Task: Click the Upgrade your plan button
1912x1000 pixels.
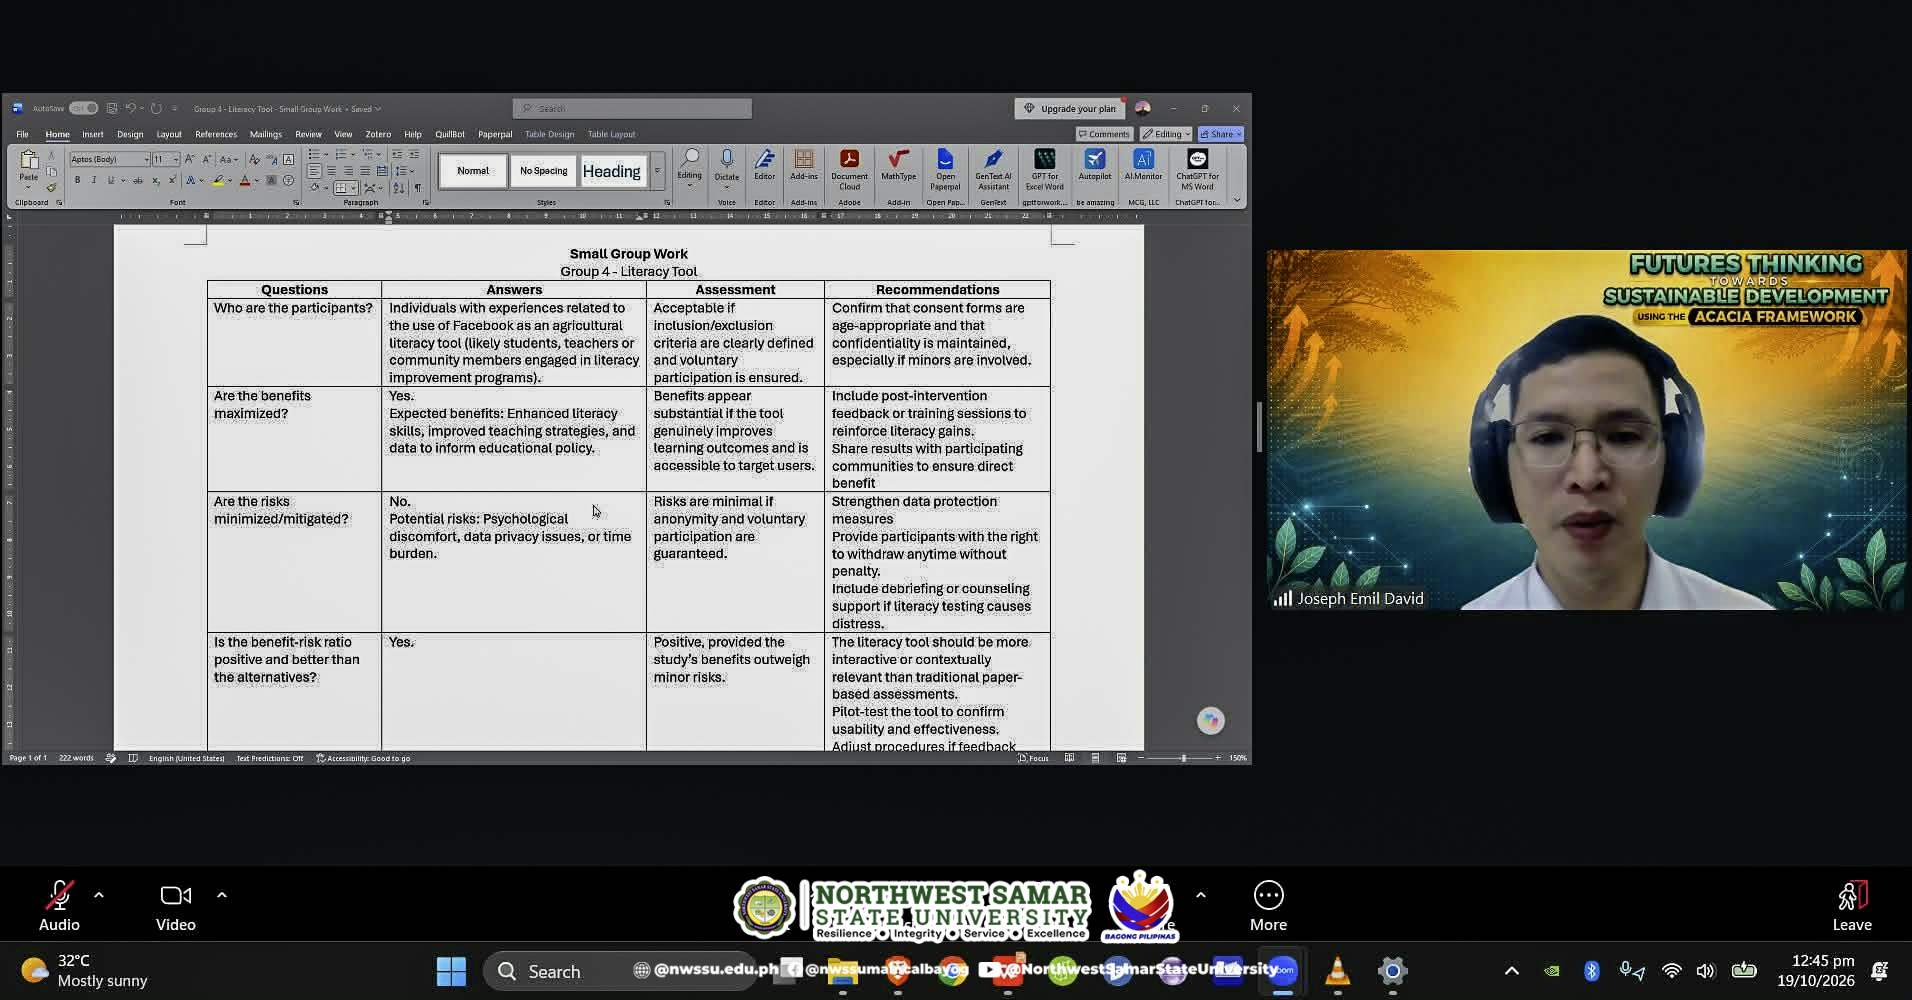Action: coord(1070,108)
